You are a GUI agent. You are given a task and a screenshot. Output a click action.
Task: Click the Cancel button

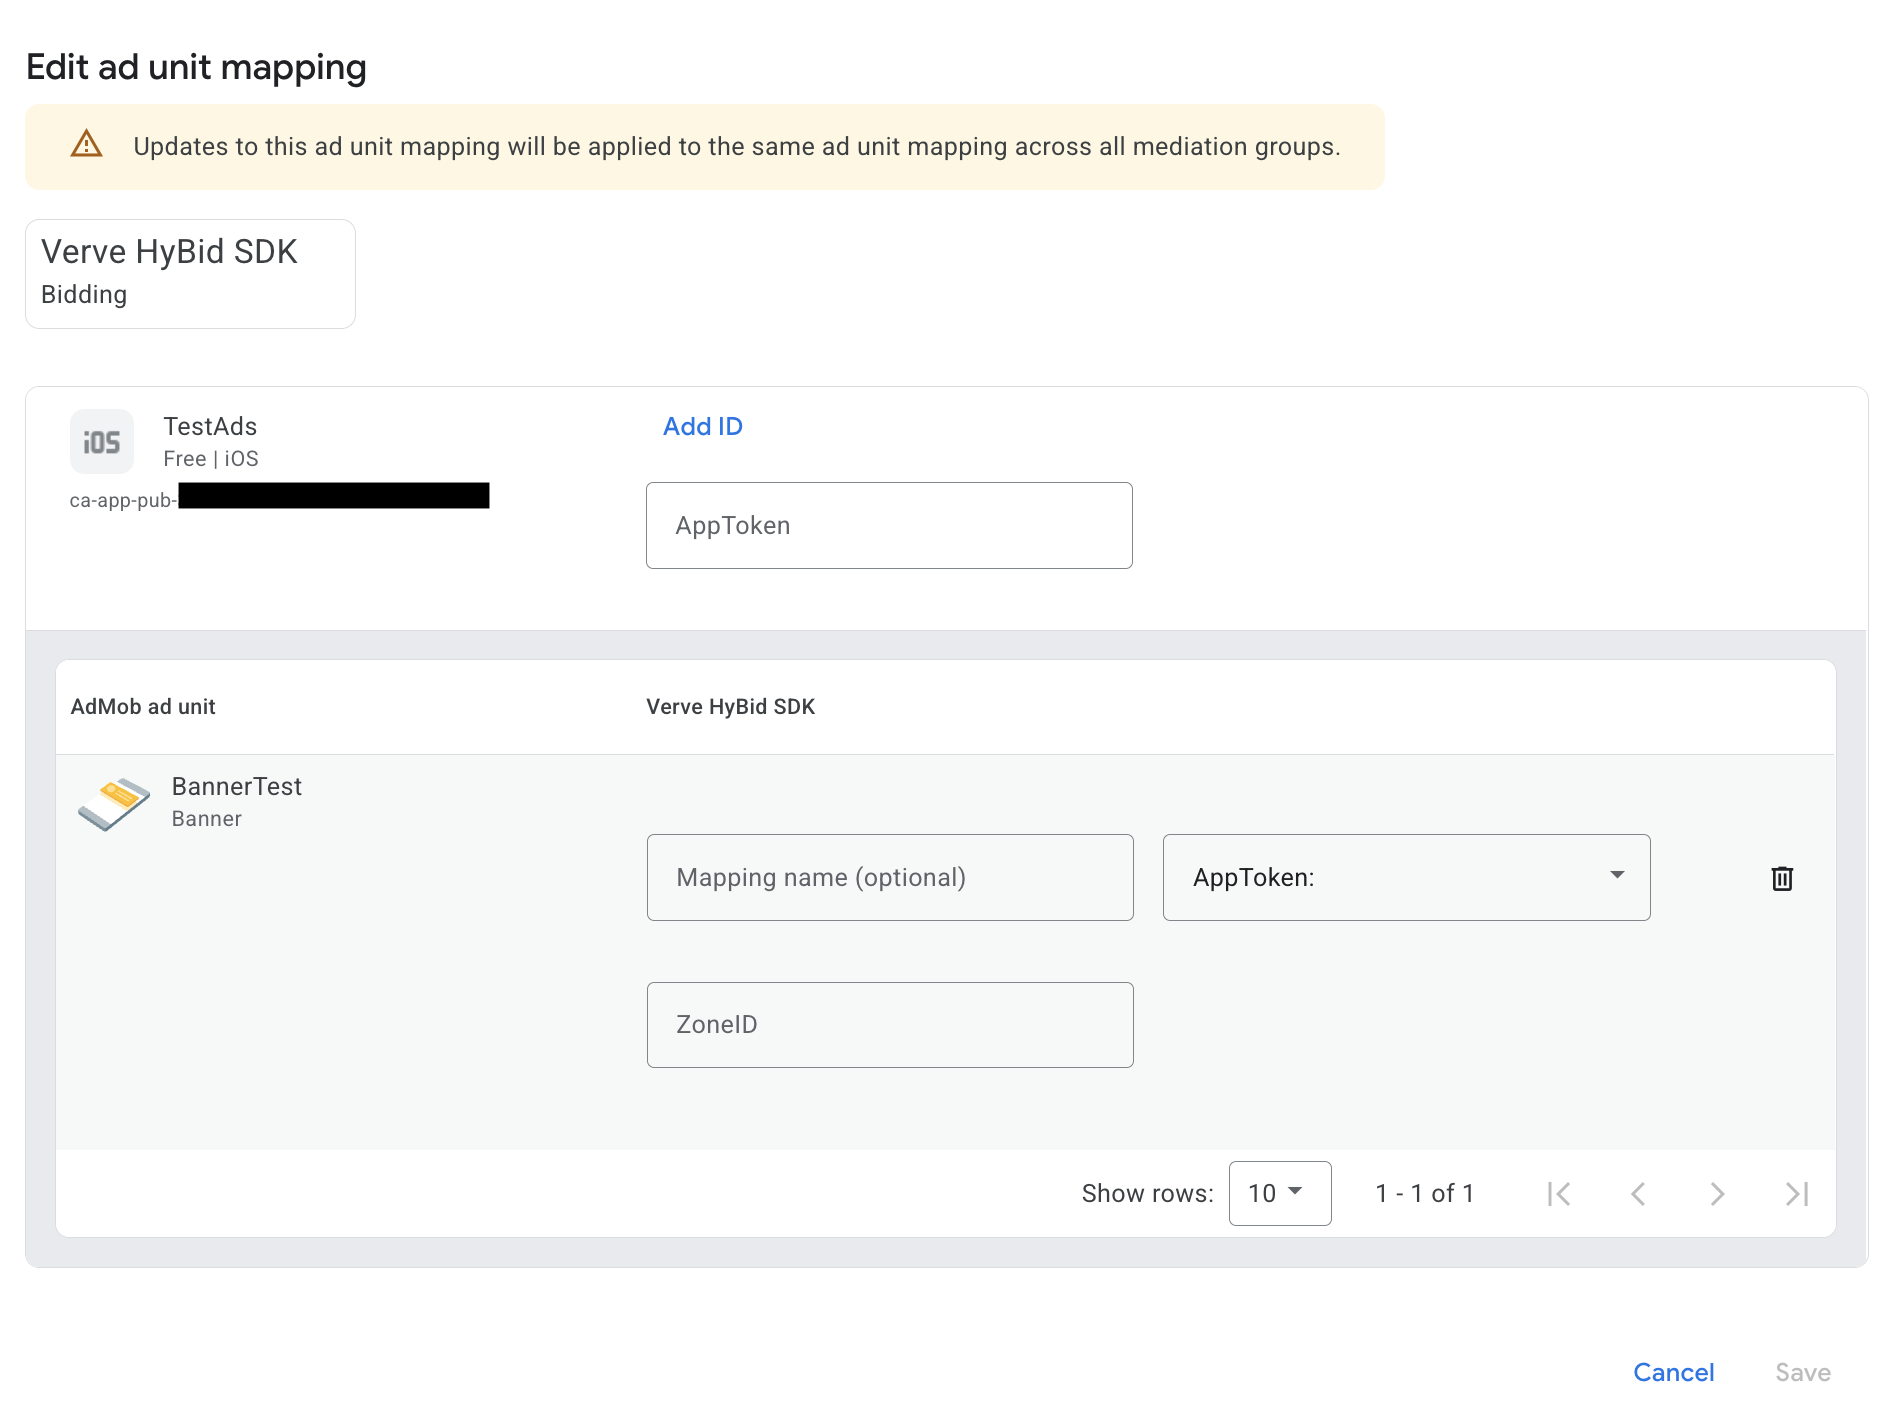[x=1673, y=1372]
